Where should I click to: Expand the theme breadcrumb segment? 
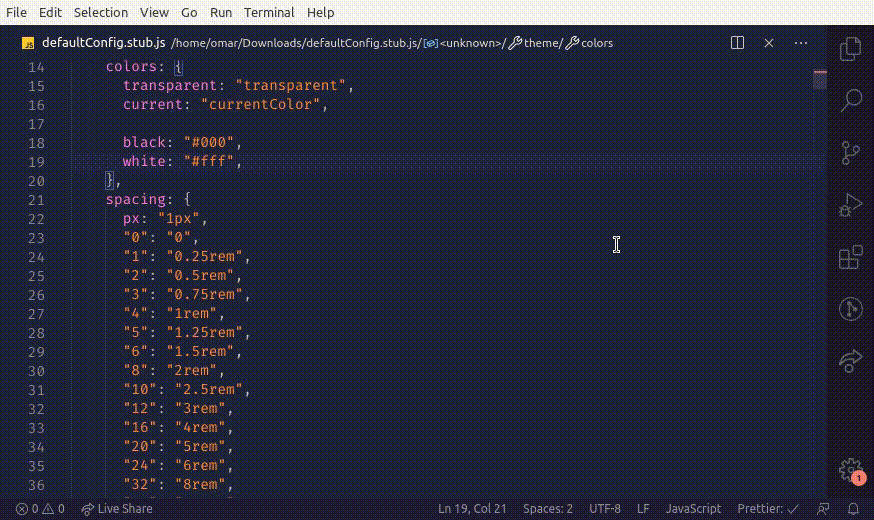click(x=541, y=43)
